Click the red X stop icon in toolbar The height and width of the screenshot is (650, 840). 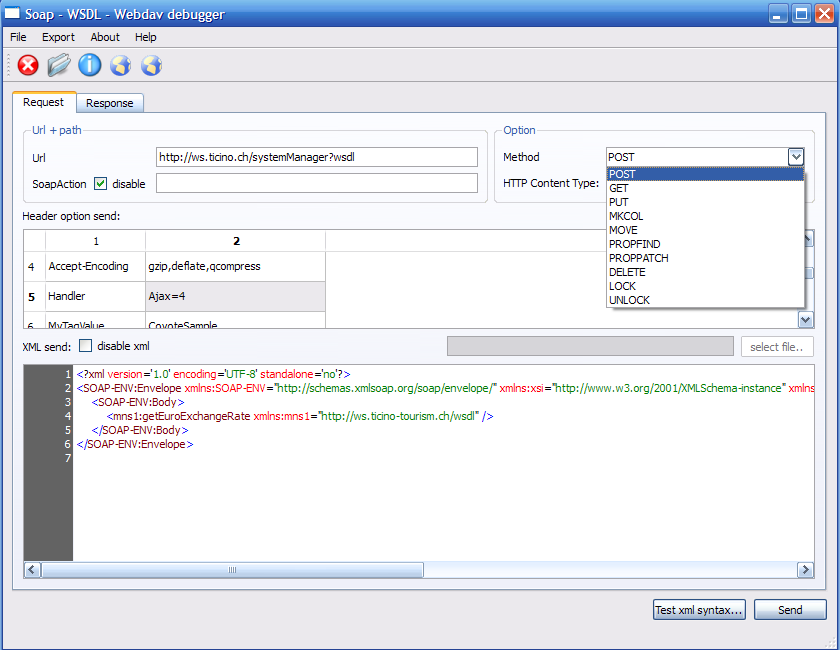click(x=28, y=65)
